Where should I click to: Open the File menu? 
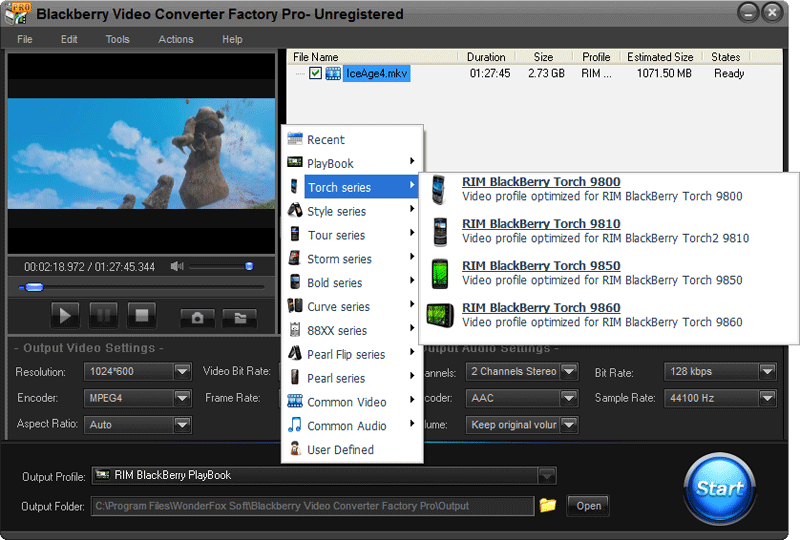coord(24,39)
